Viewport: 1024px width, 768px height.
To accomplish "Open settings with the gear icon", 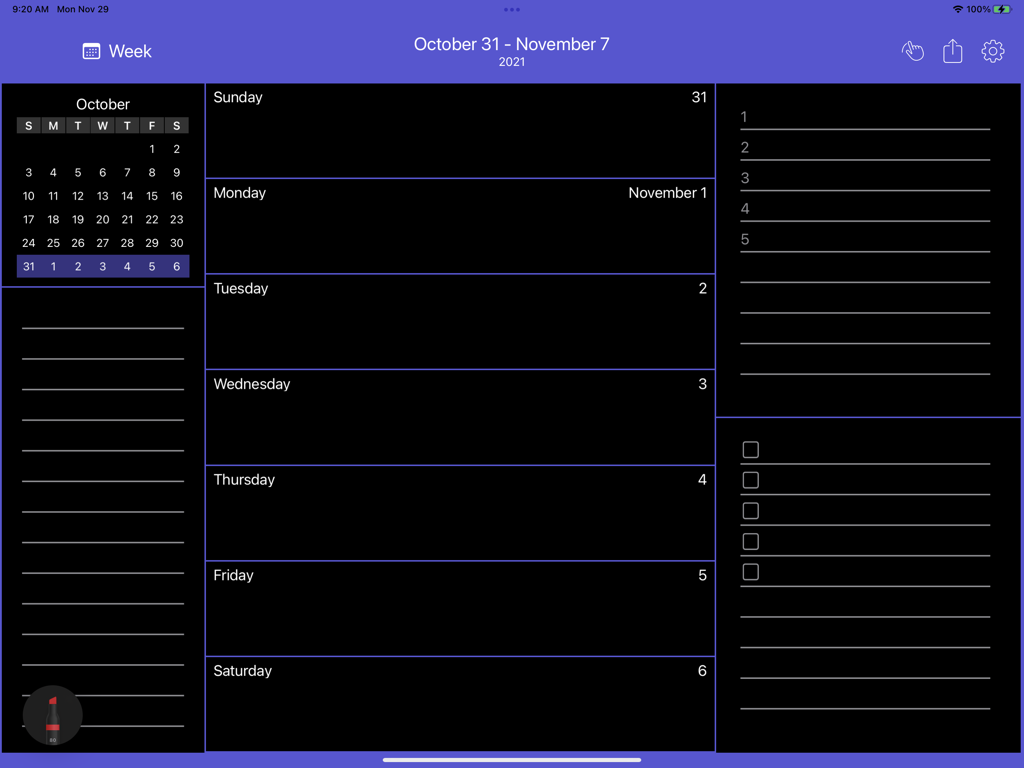I will 992,51.
